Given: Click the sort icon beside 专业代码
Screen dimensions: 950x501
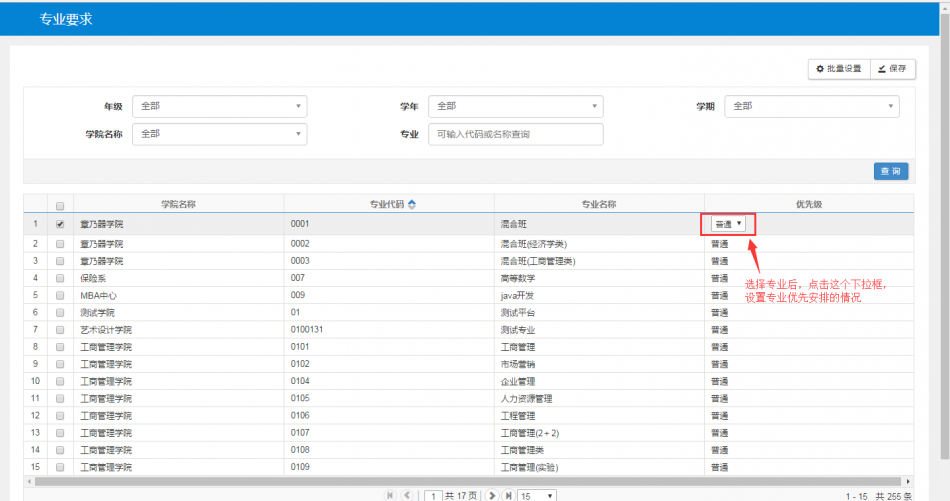Looking at the screenshot, I should (412, 204).
